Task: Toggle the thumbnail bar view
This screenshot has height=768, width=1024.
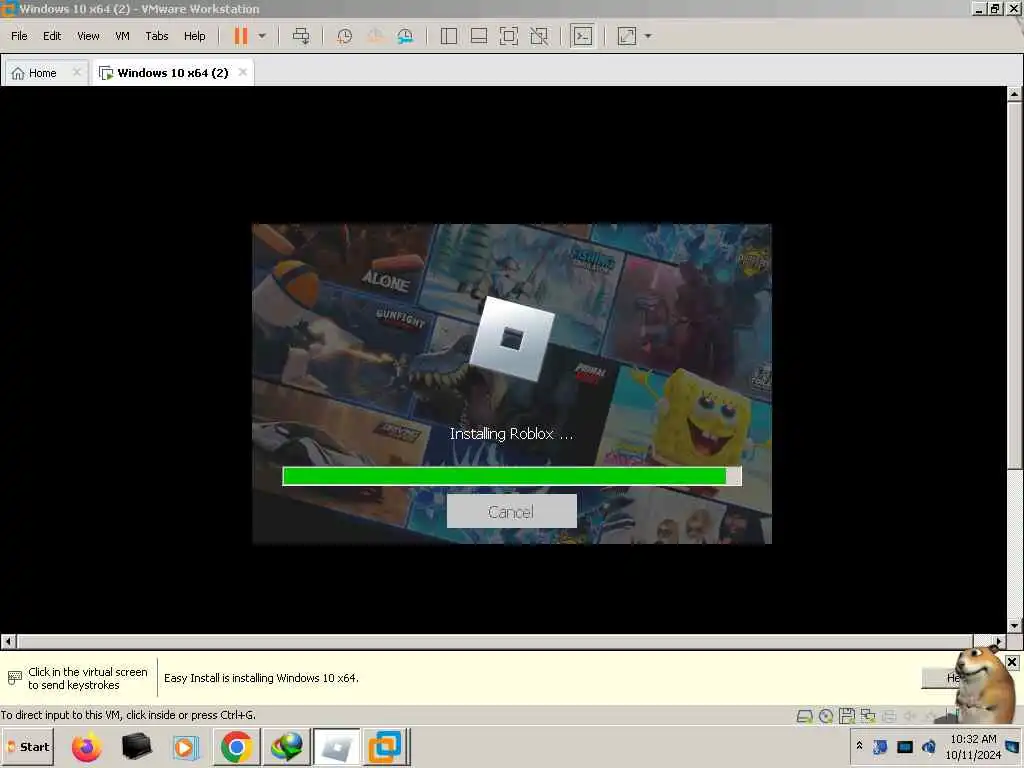Action: (x=479, y=36)
